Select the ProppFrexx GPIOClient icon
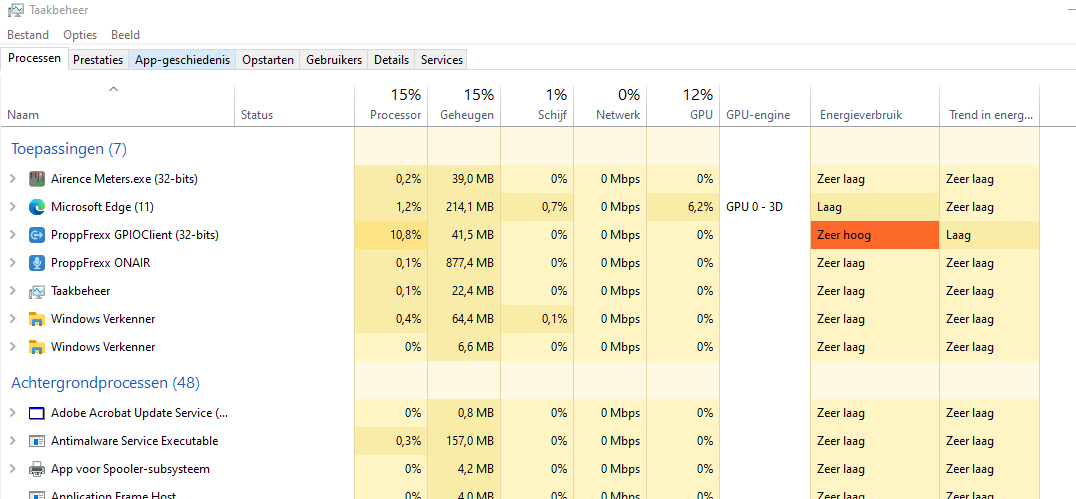This screenshot has width=1076, height=499. [x=37, y=235]
